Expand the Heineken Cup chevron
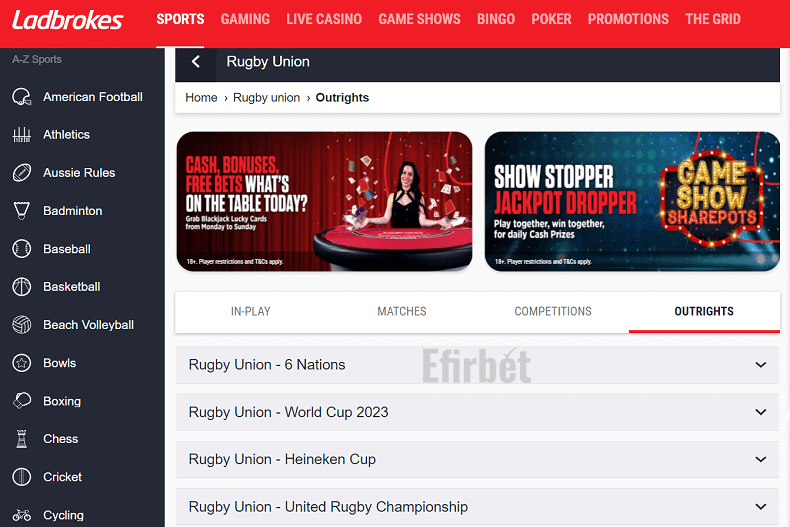790x527 pixels. coord(761,459)
